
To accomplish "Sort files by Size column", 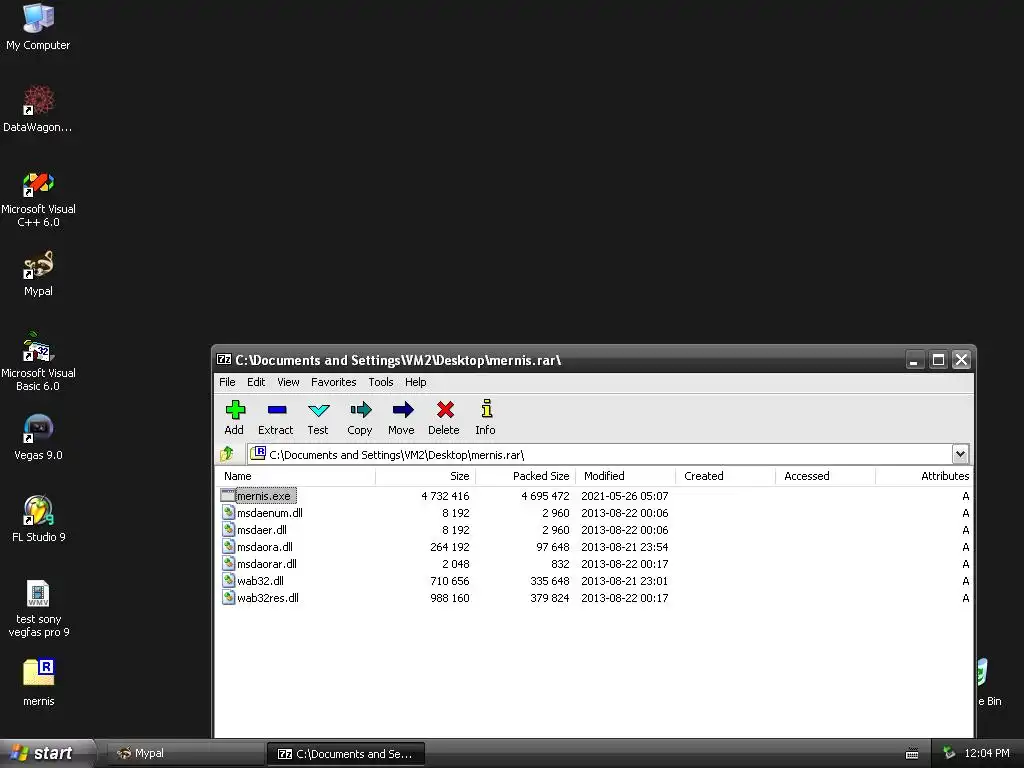I will [426, 476].
